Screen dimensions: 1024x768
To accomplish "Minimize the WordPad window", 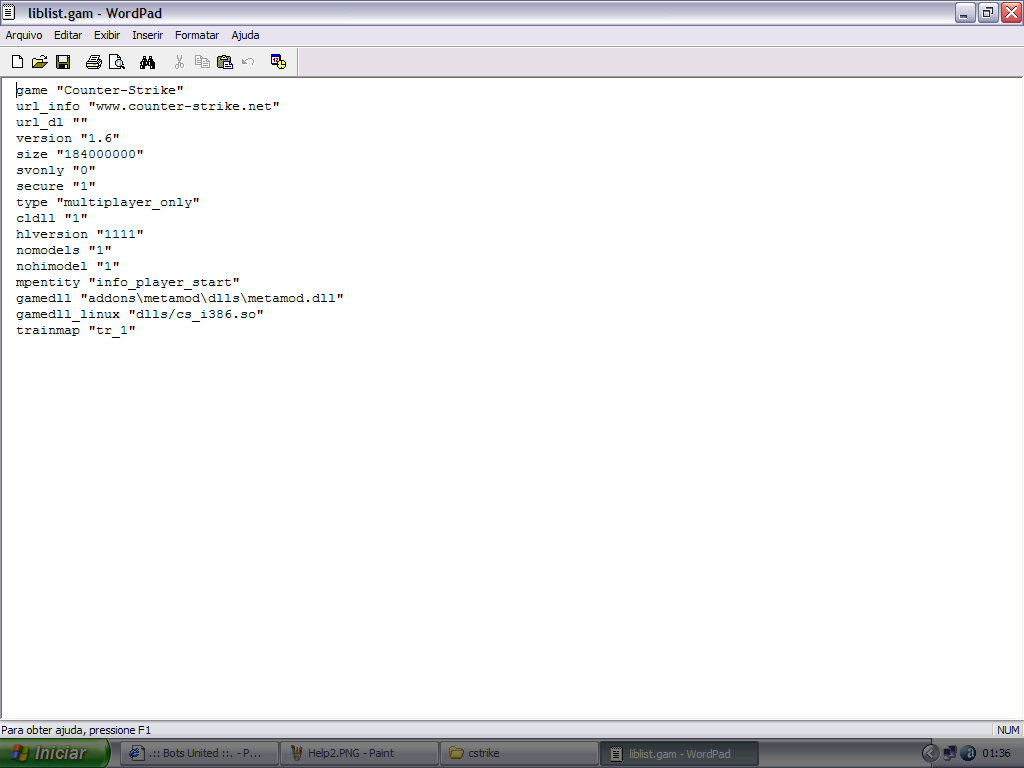I will pos(965,12).
